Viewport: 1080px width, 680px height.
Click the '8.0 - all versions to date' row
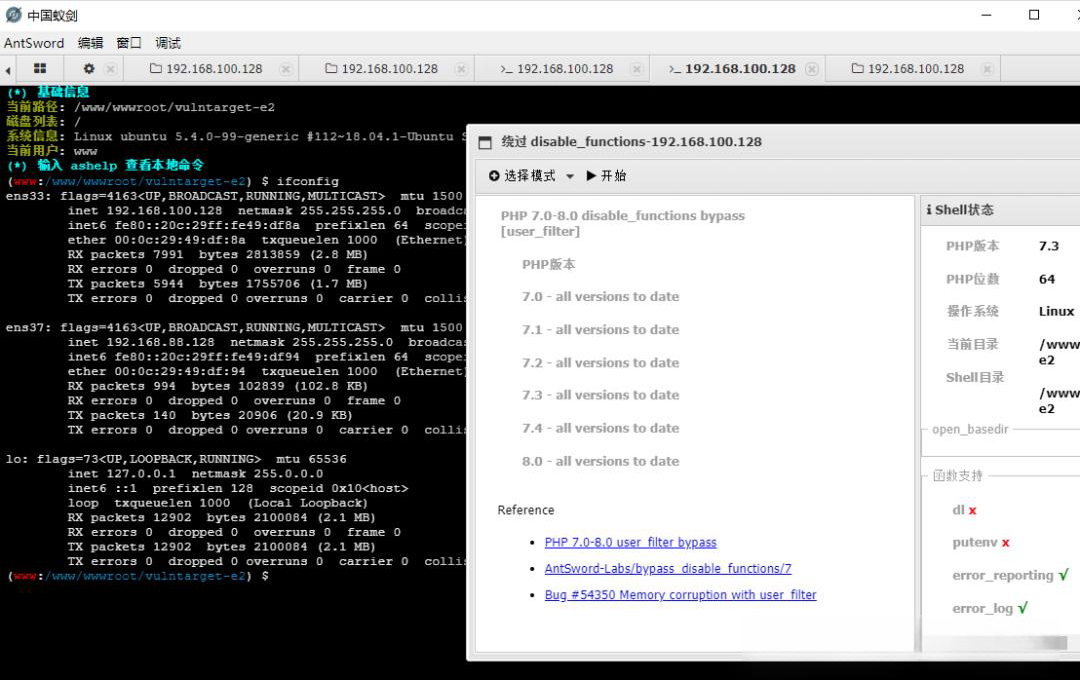click(601, 461)
